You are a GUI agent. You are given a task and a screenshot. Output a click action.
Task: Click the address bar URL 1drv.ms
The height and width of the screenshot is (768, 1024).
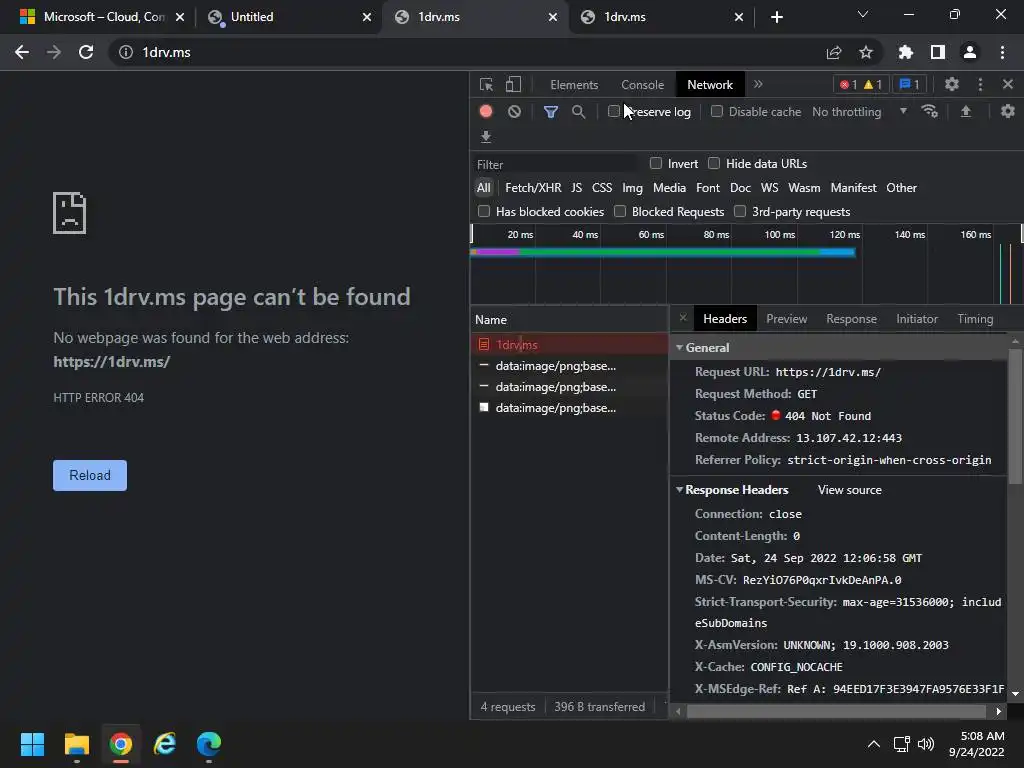[167, 52]
